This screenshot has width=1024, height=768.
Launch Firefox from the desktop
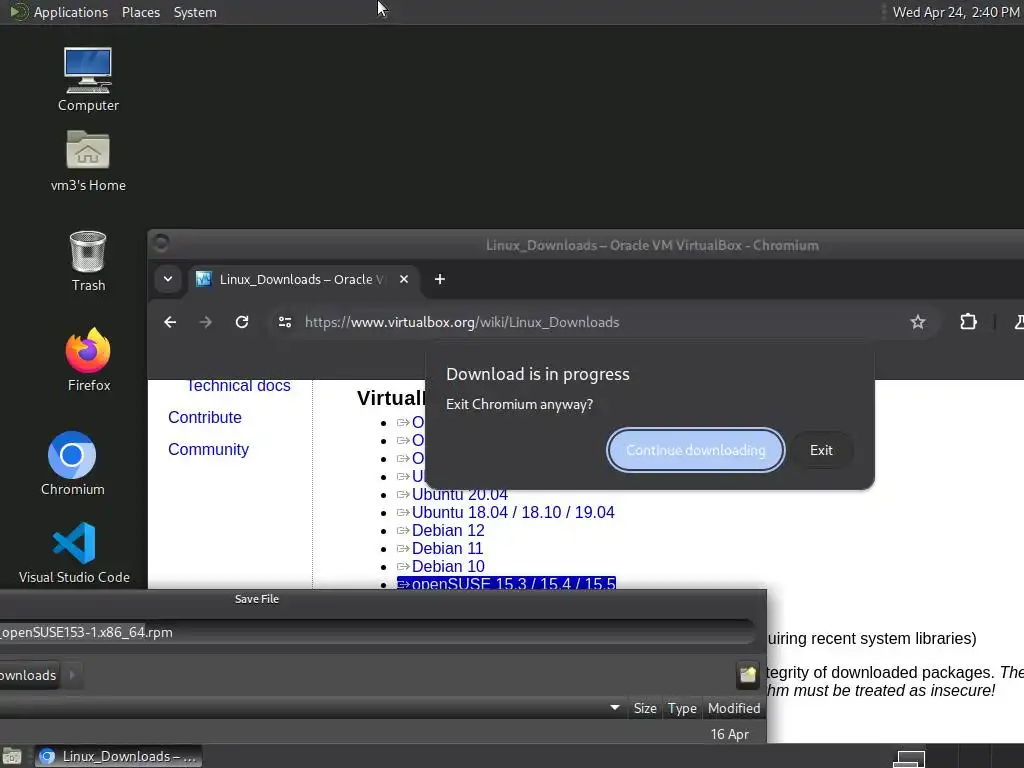[x=88, y=359]
